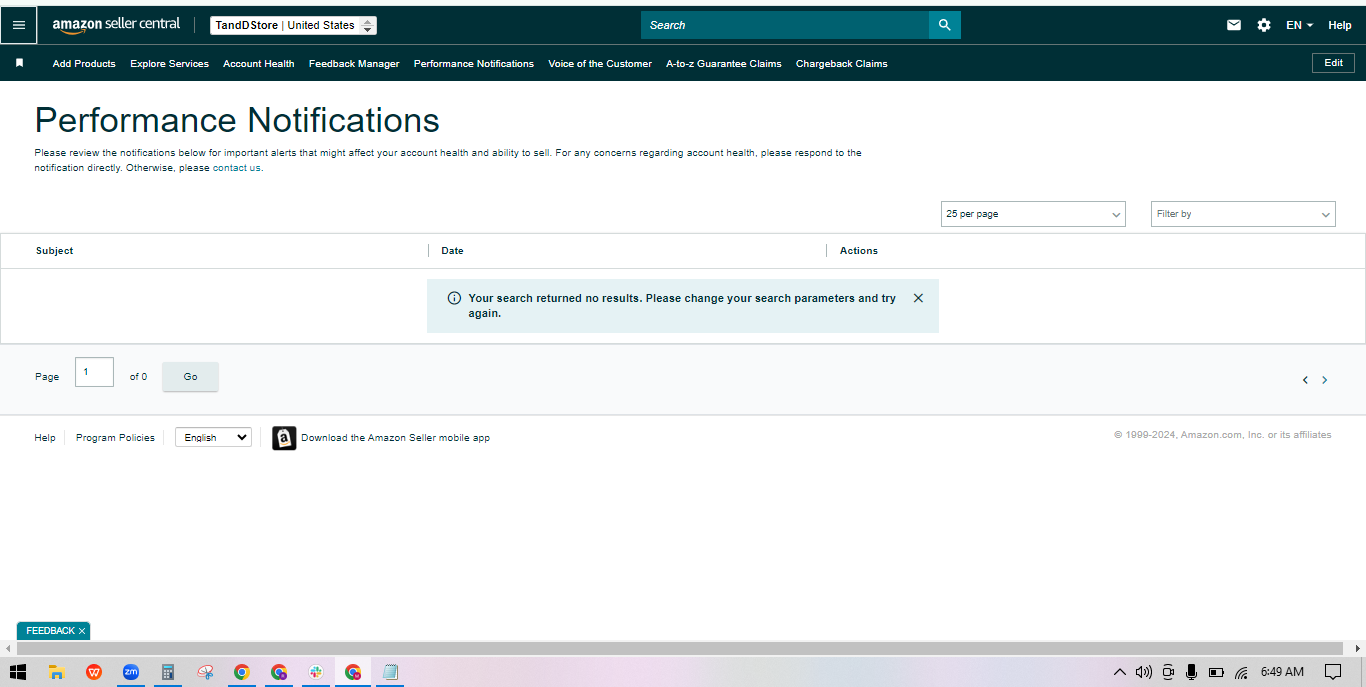Screen dimensions: 1366x687
Task: Open the hamburger navigation menu
Action: pos(18,25)
